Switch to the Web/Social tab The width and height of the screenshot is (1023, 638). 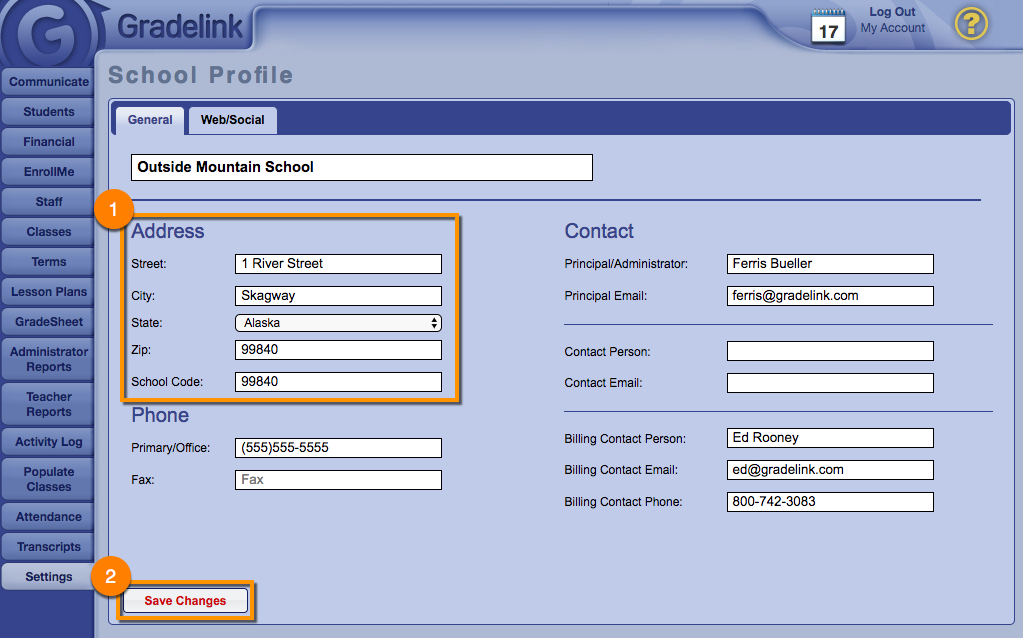click(x=232, y=120)
